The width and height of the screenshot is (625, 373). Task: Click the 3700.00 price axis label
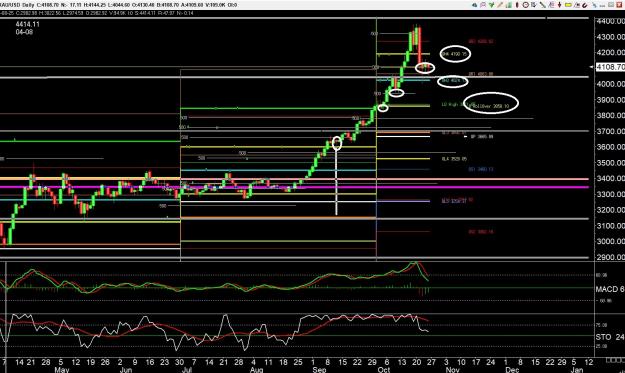click(x=611, y=131)
